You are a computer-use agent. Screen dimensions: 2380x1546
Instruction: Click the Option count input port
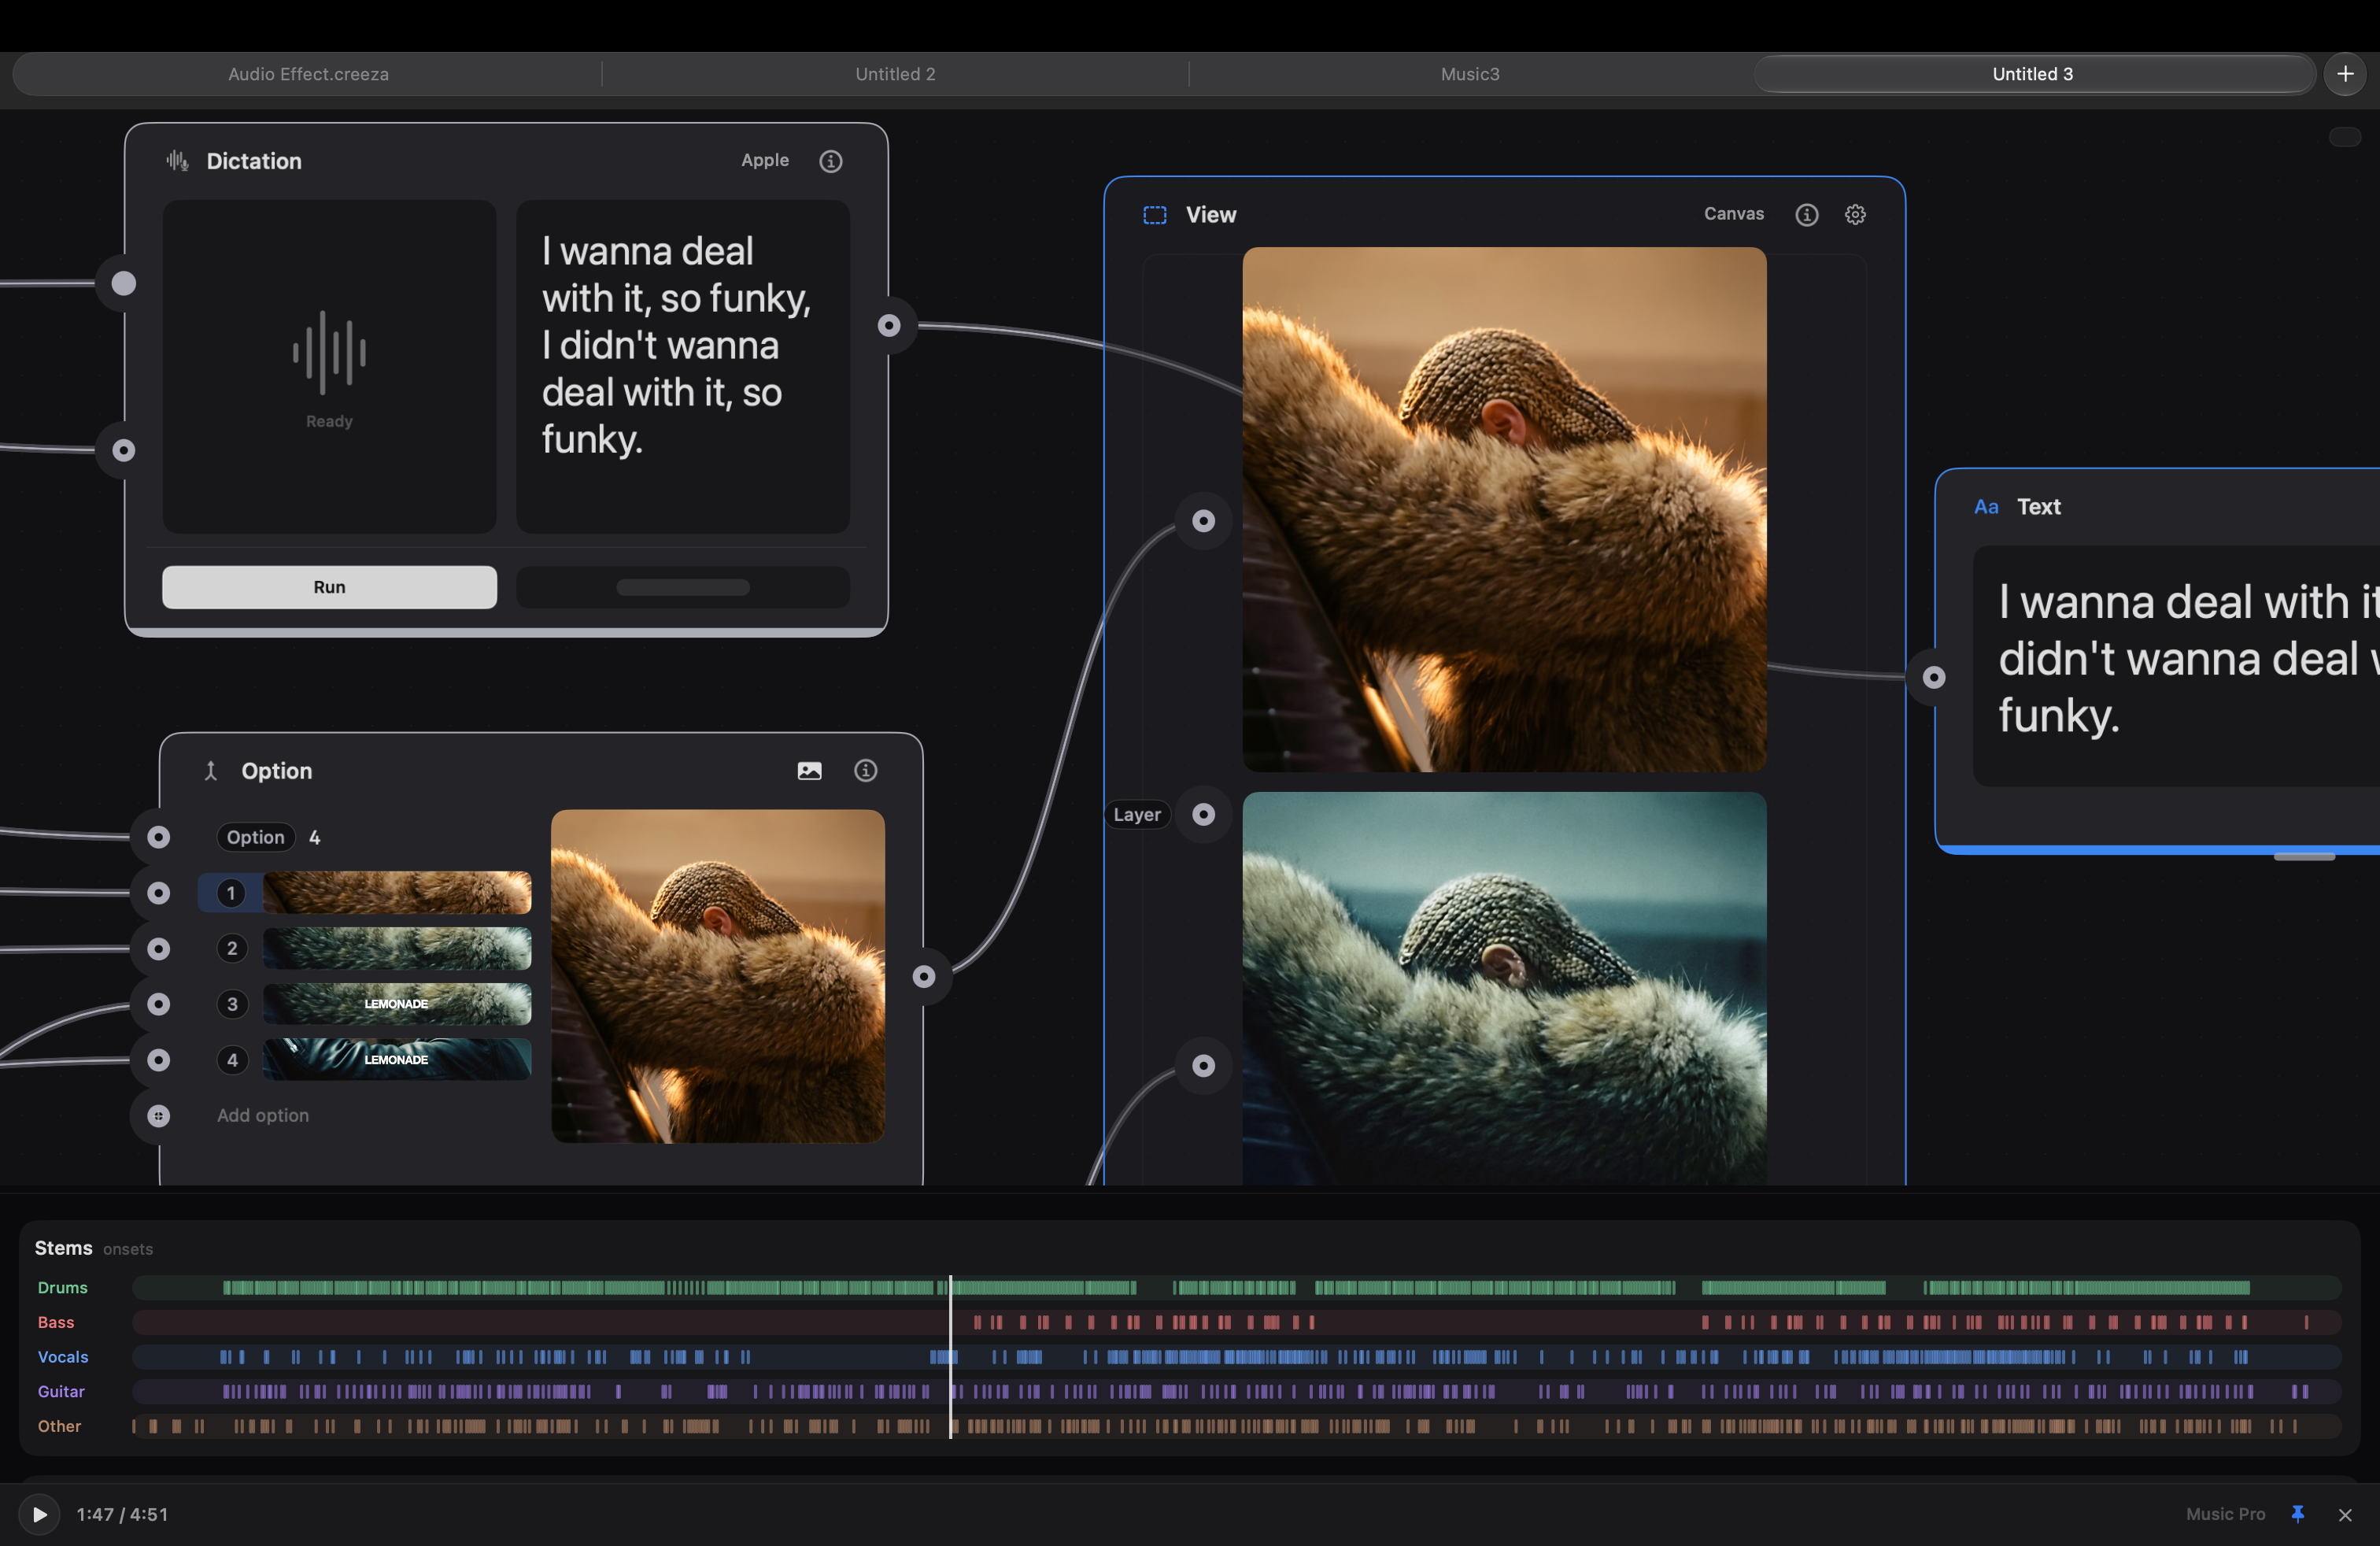coord(158,837)
